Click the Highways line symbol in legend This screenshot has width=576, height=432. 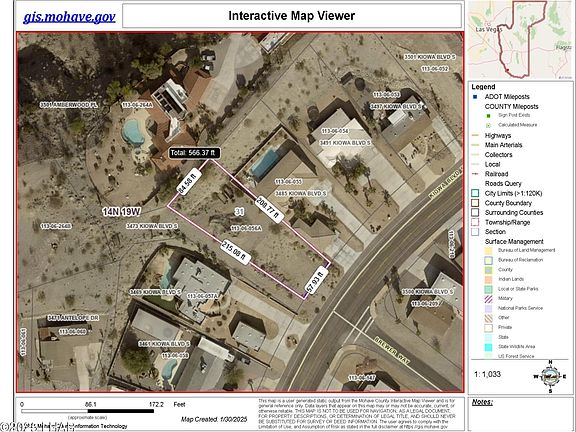click(475, 136)
